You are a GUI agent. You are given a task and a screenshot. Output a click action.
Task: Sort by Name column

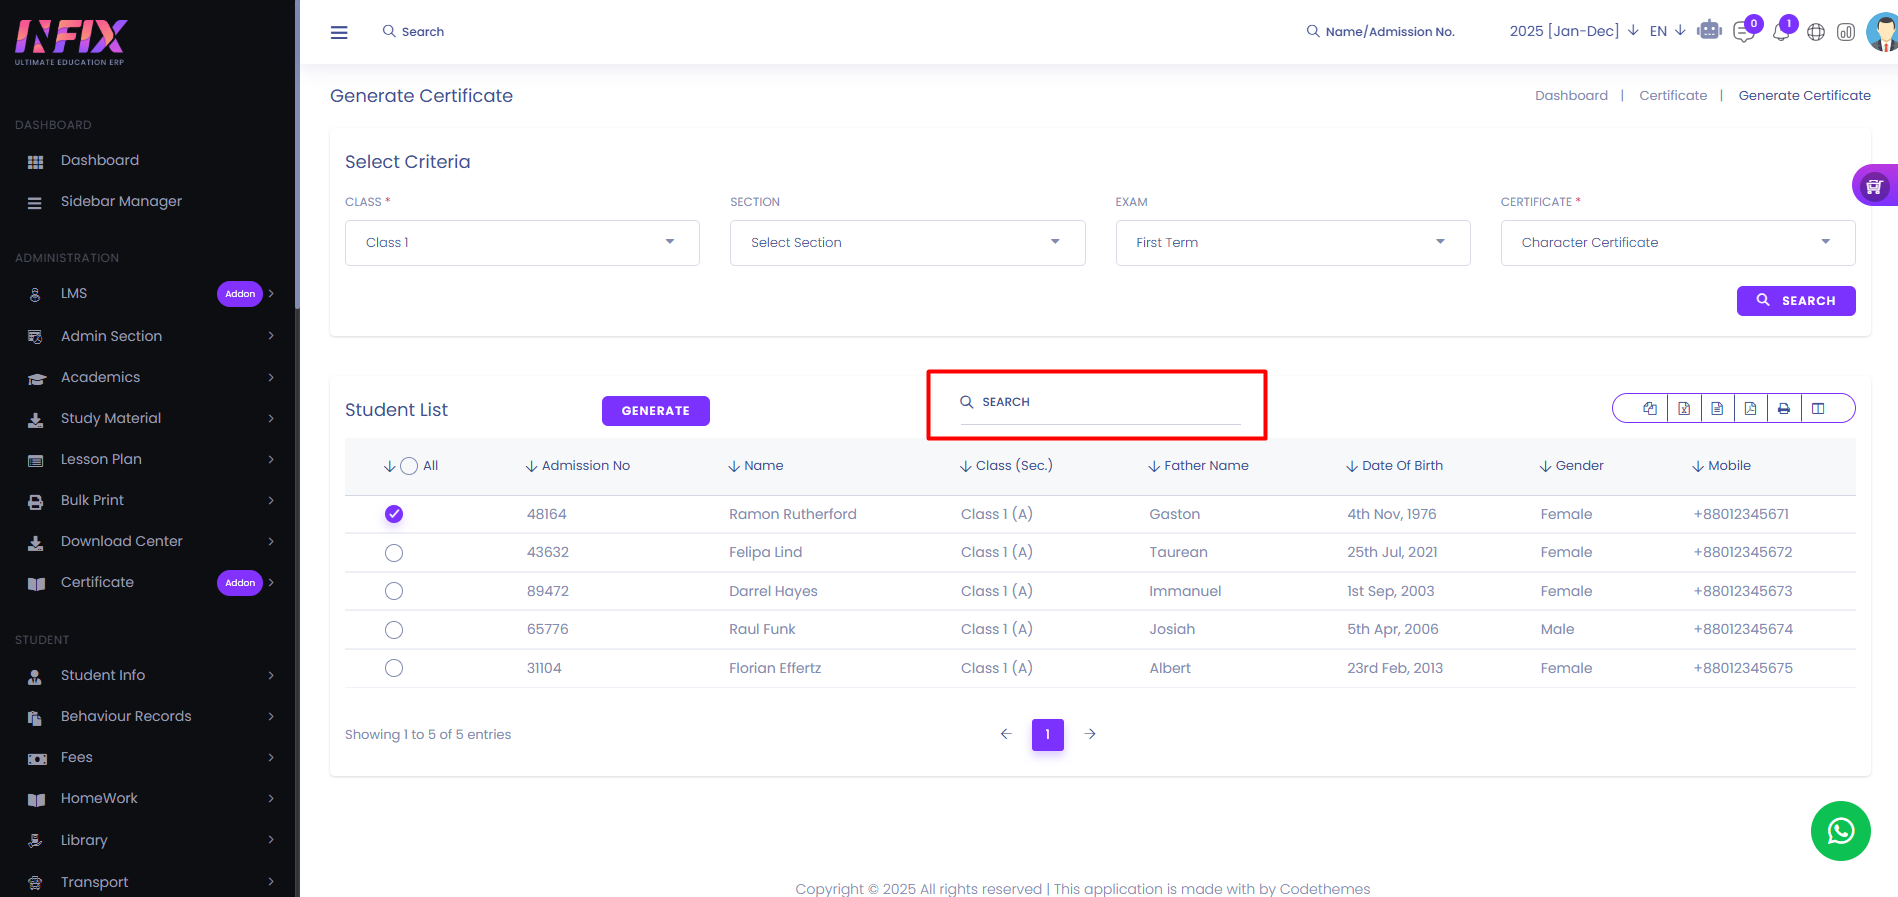756,466
